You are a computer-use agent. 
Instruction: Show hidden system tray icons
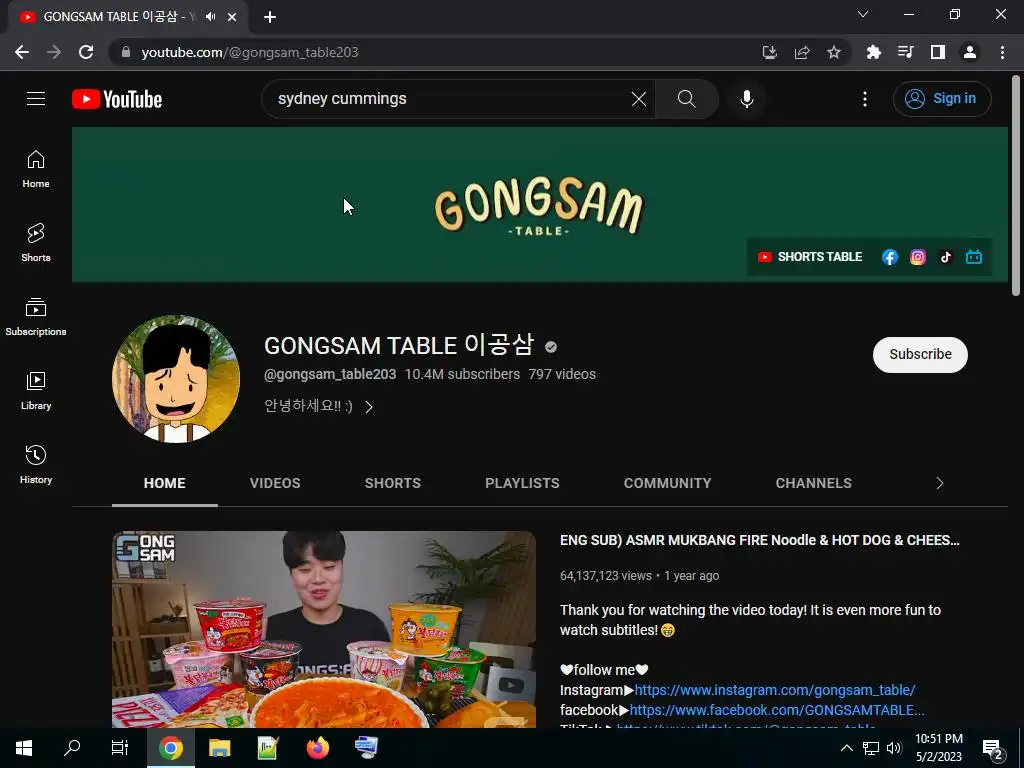tap(846, 748)
